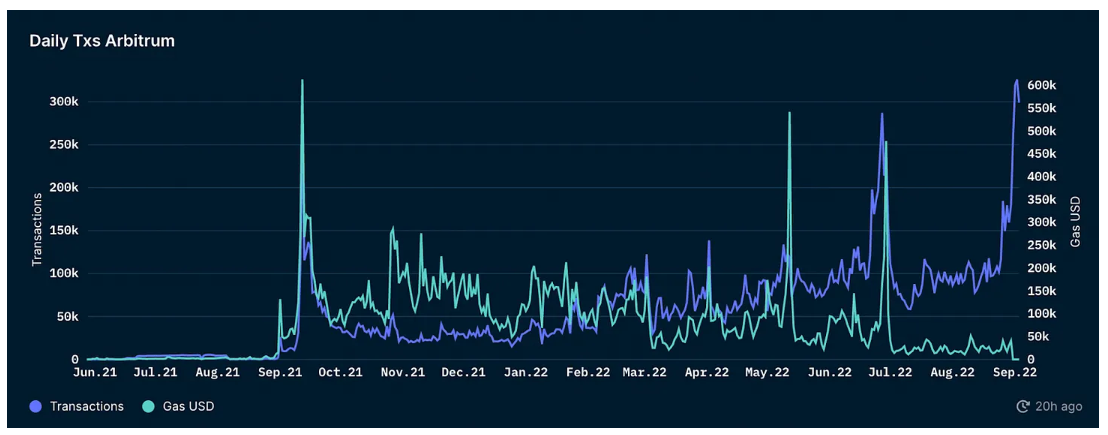Click the Transactions peak at September 2022

[x=1017, y=81]
